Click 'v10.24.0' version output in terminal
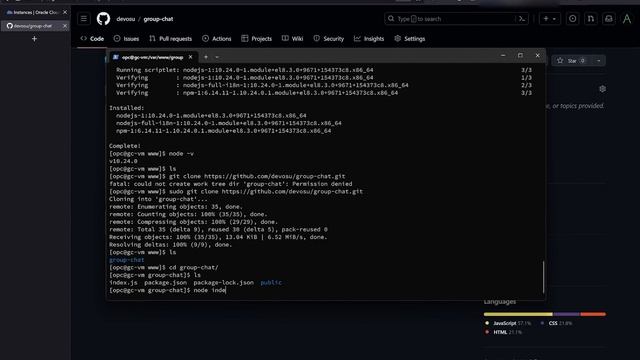Image resolution: width=640 pixels, height=360 pixels. point(123,161)
